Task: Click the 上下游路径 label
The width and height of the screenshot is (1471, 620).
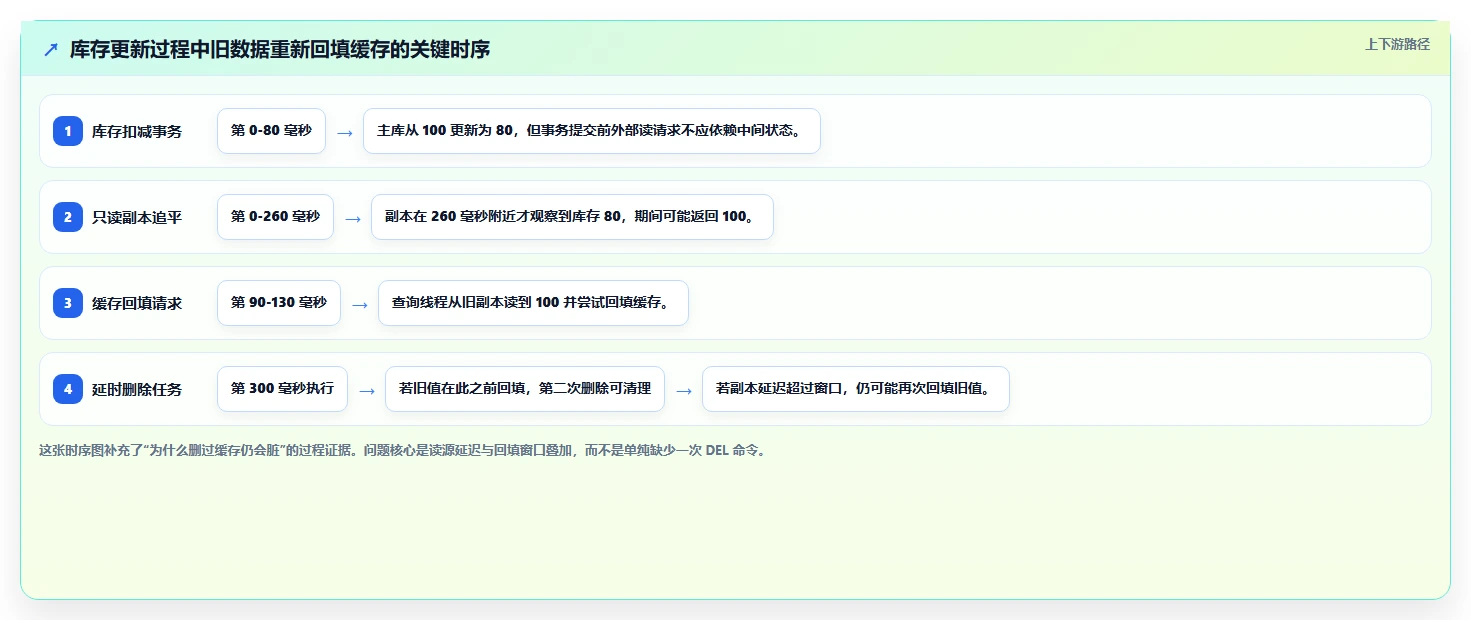Action: point(1397,44)
